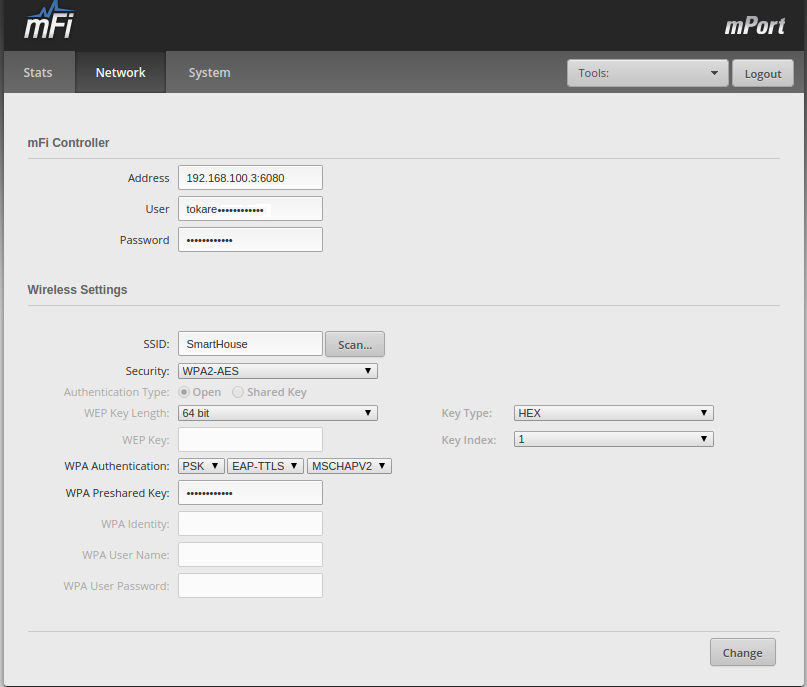
Task: Open the PSK authentication dropdown
Action: pos(201,466)
